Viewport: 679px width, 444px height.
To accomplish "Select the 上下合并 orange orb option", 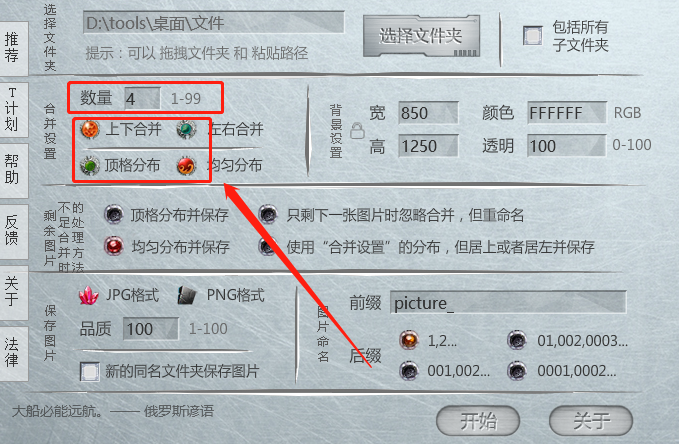I will tap(90, 130).
